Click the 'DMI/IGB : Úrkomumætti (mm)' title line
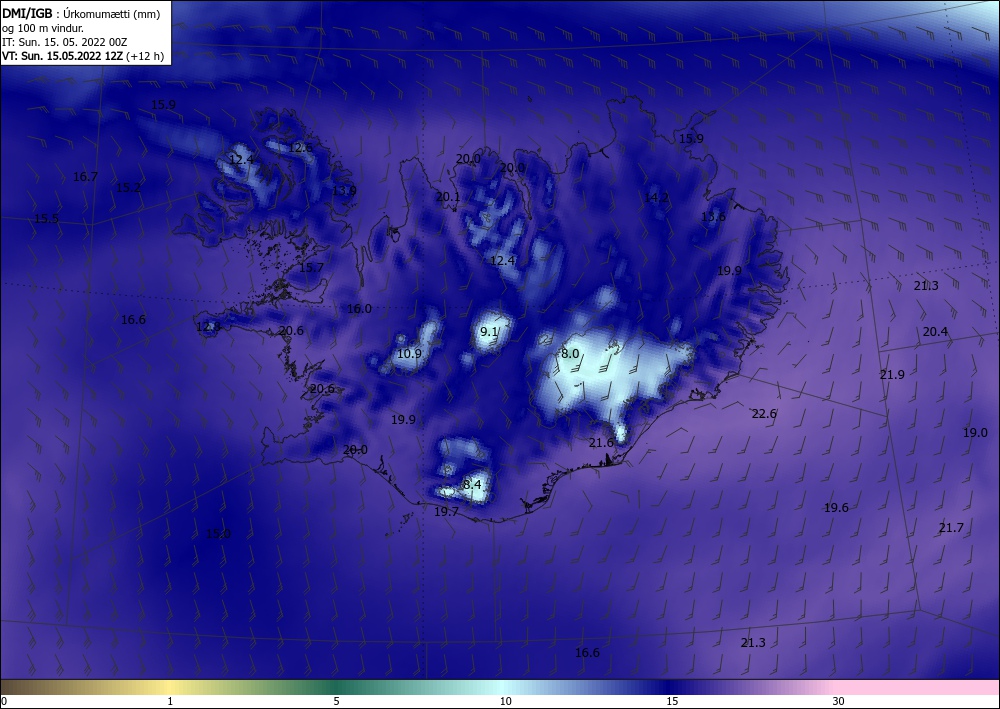 pos(81,14)
